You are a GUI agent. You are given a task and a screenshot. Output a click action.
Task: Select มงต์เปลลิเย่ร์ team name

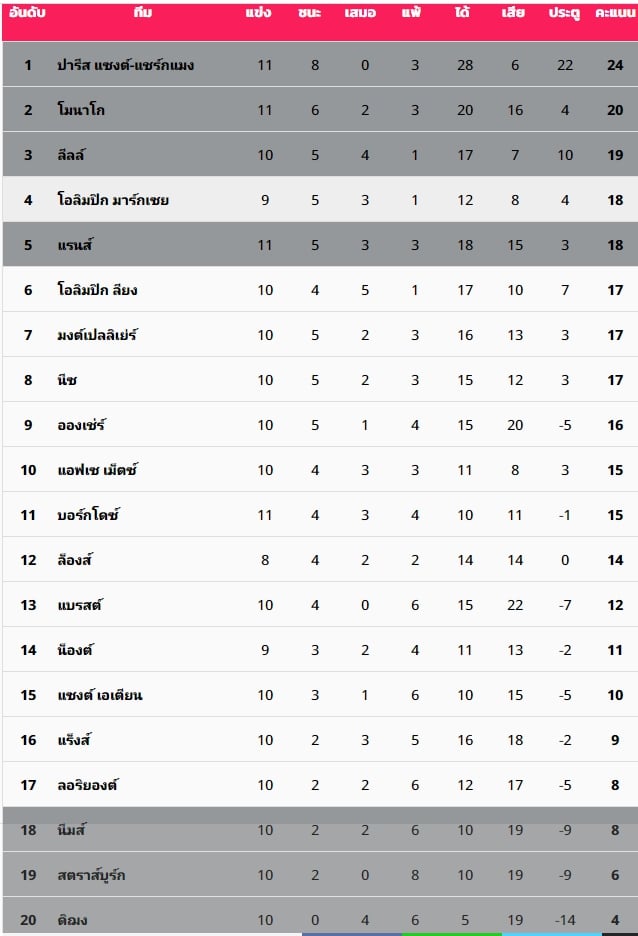[97, 335]
